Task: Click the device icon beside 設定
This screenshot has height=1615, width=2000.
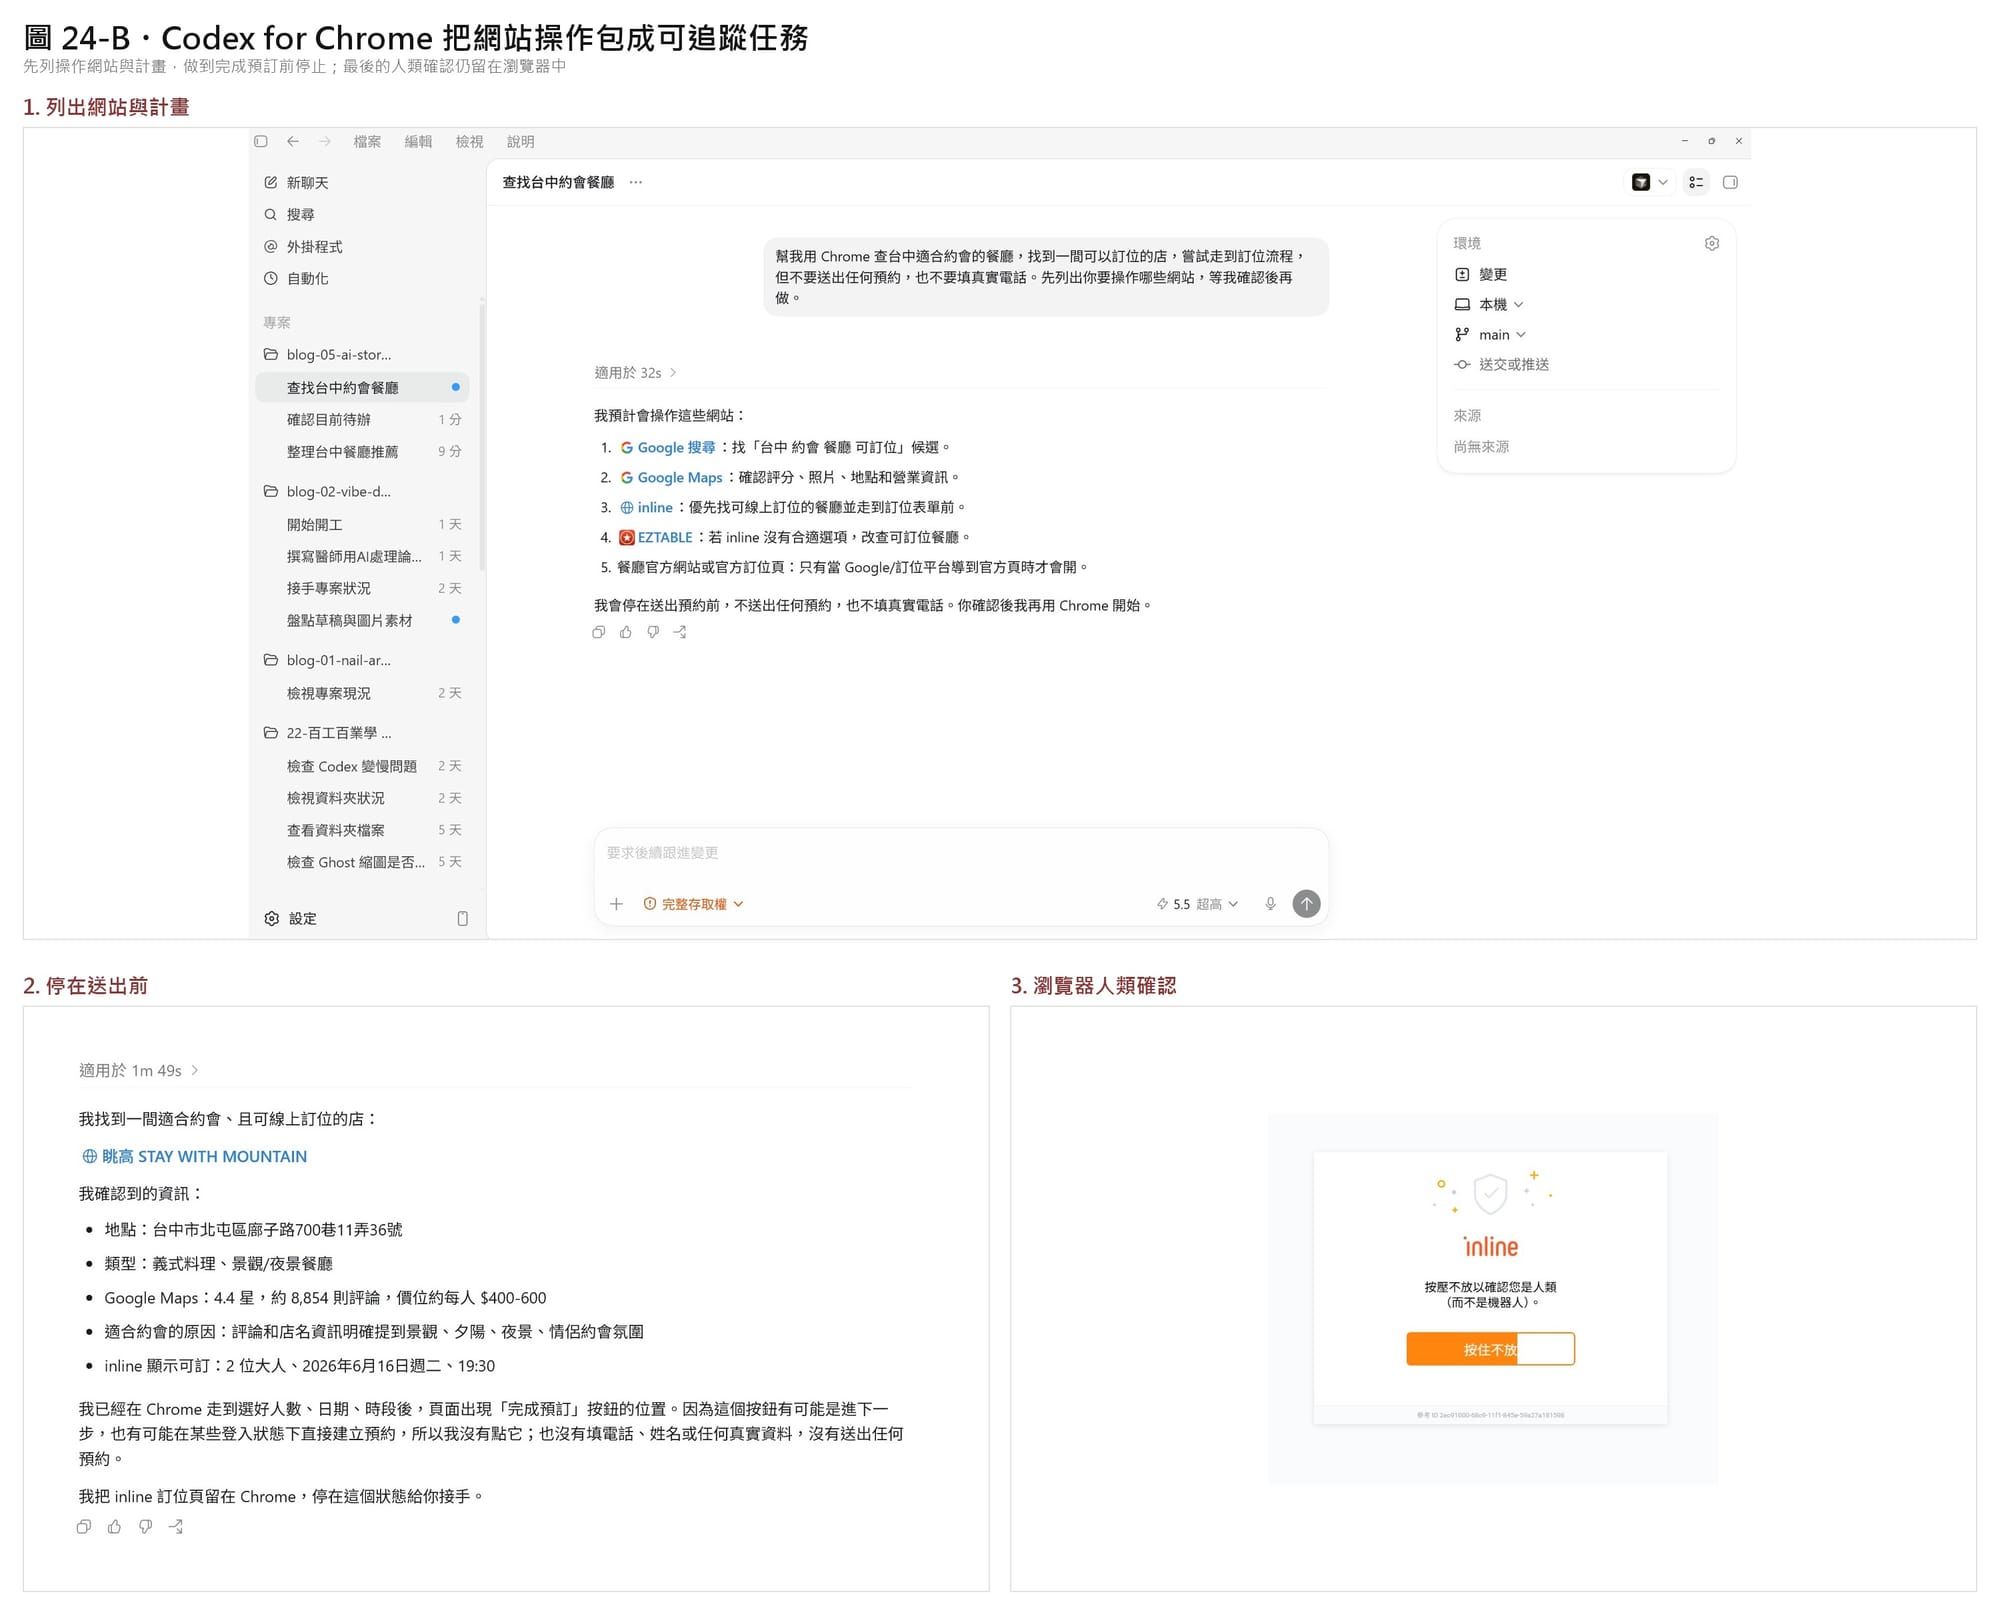Action: (462, 919)
